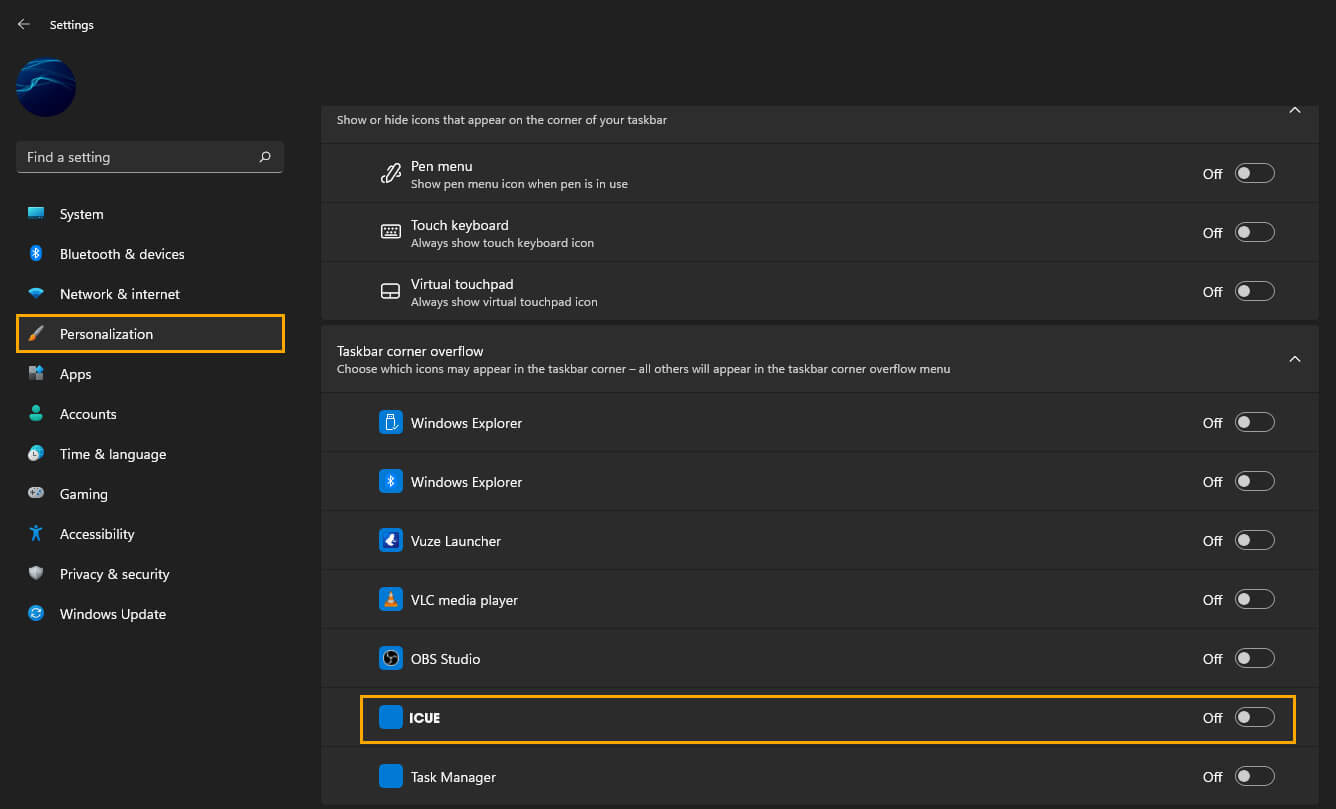Select the Accessibility label in sidebar
Viewport: 1336px width, 809px height.
point(97,534)
